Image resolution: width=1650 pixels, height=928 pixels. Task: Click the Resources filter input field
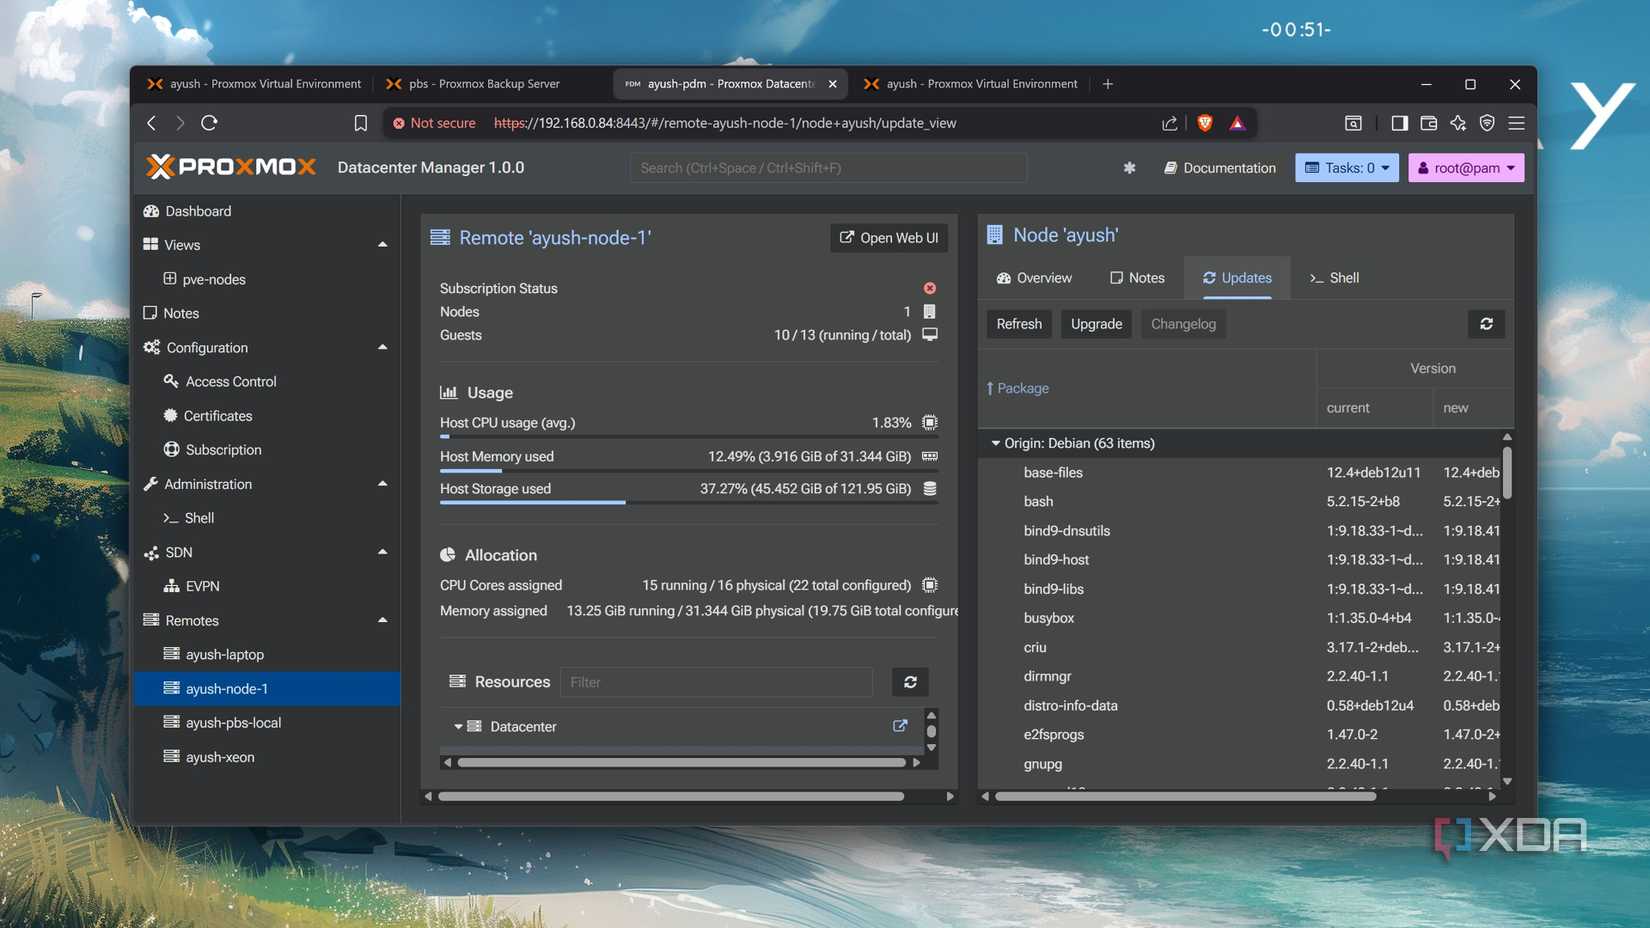(716, 682)
